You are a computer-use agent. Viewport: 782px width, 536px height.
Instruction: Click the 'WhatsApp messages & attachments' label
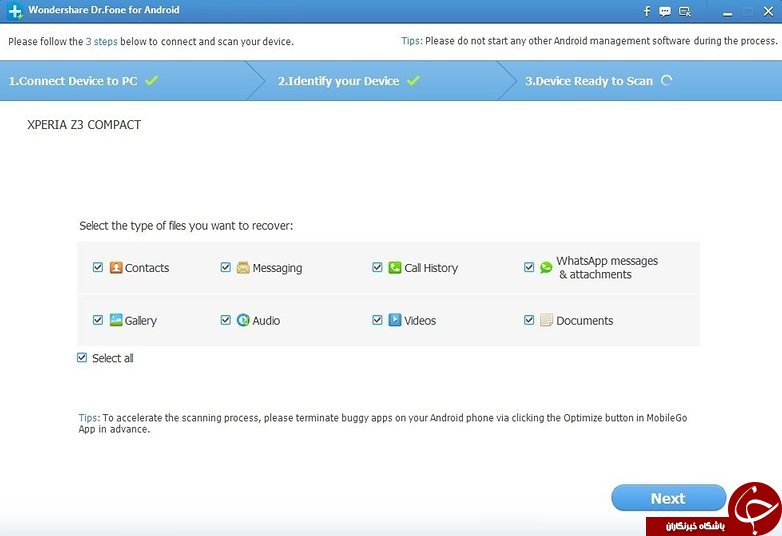click(x=607, y=268)
